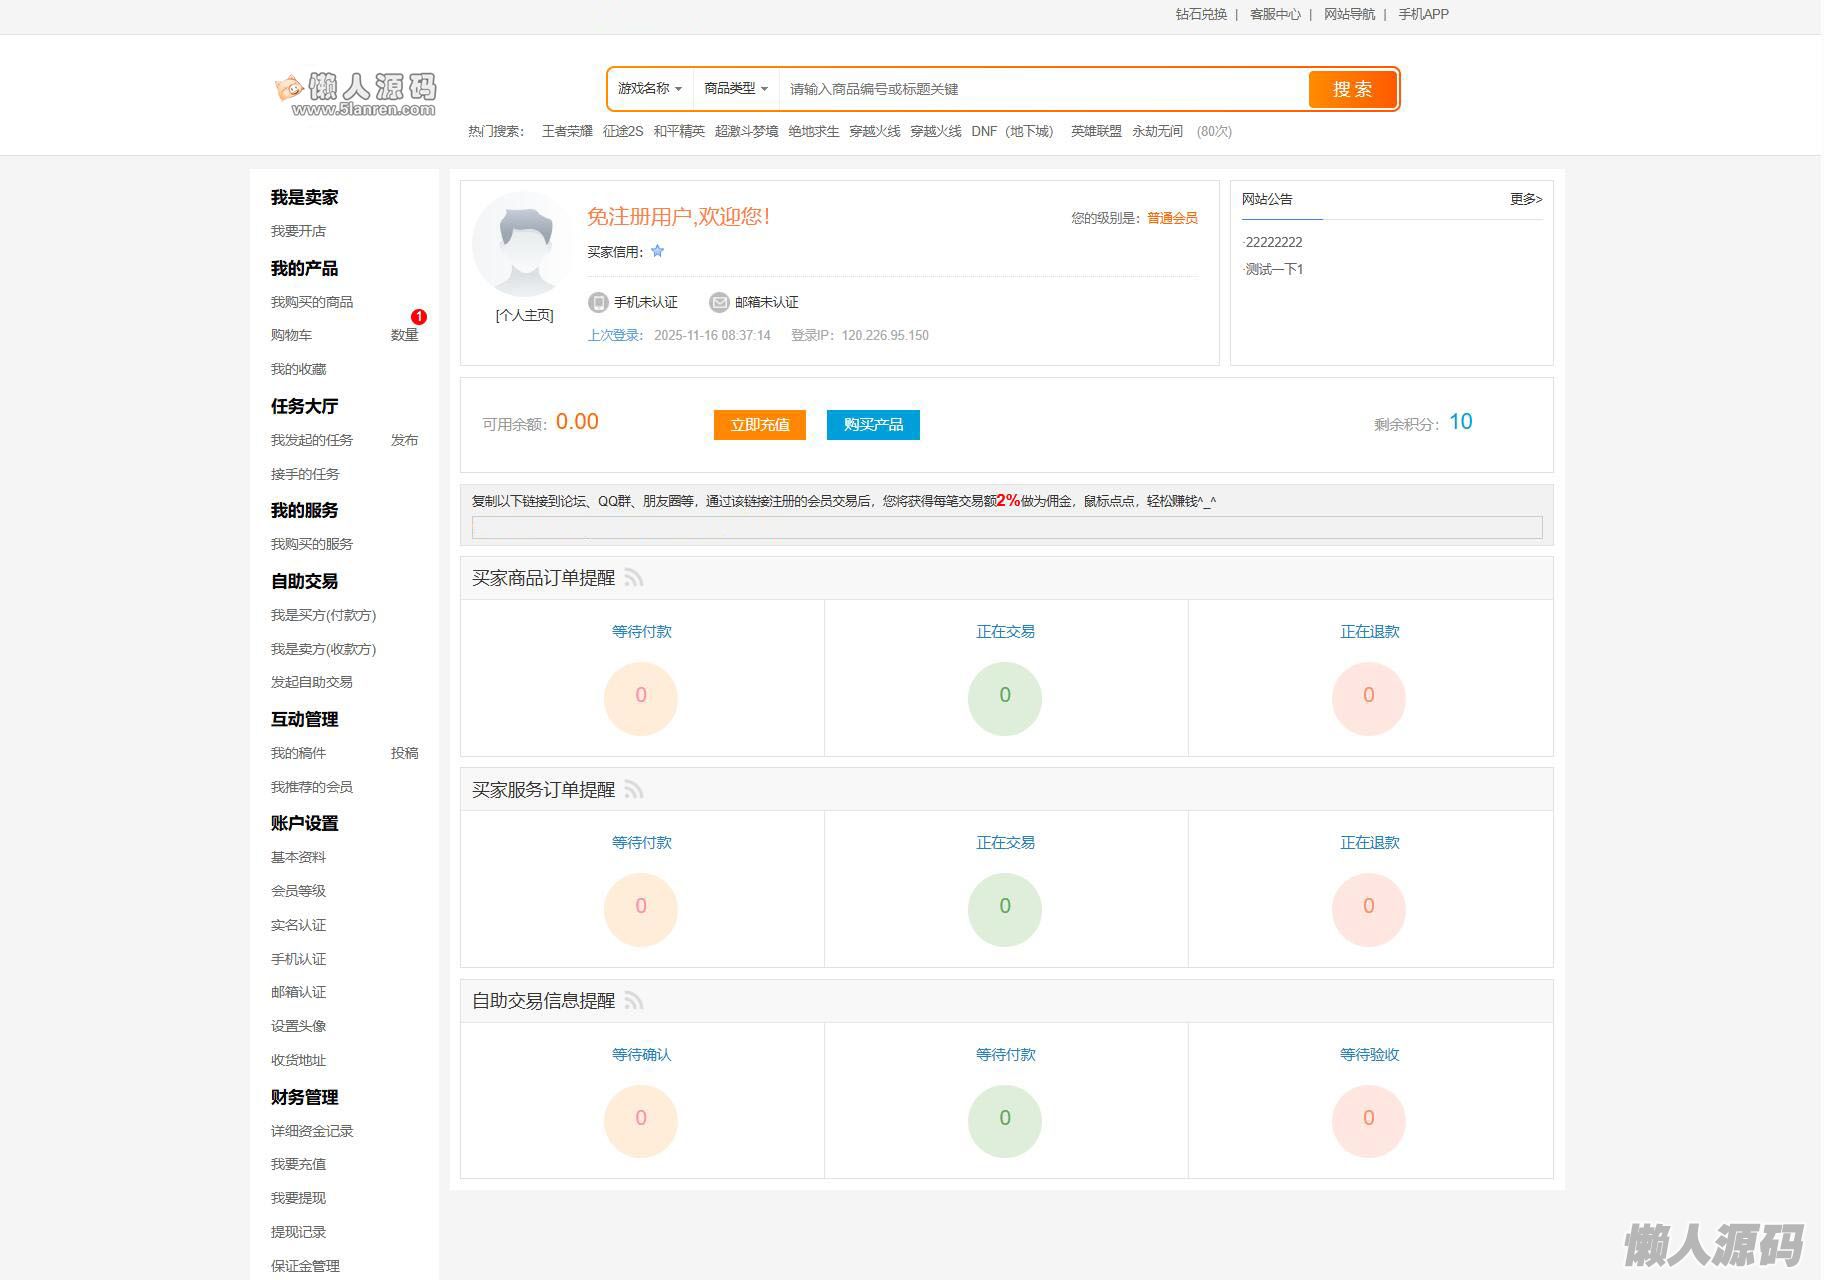Open the 游戏名称 dropdown
This screenshot has height=1280, width=1824.
(649, 89)
